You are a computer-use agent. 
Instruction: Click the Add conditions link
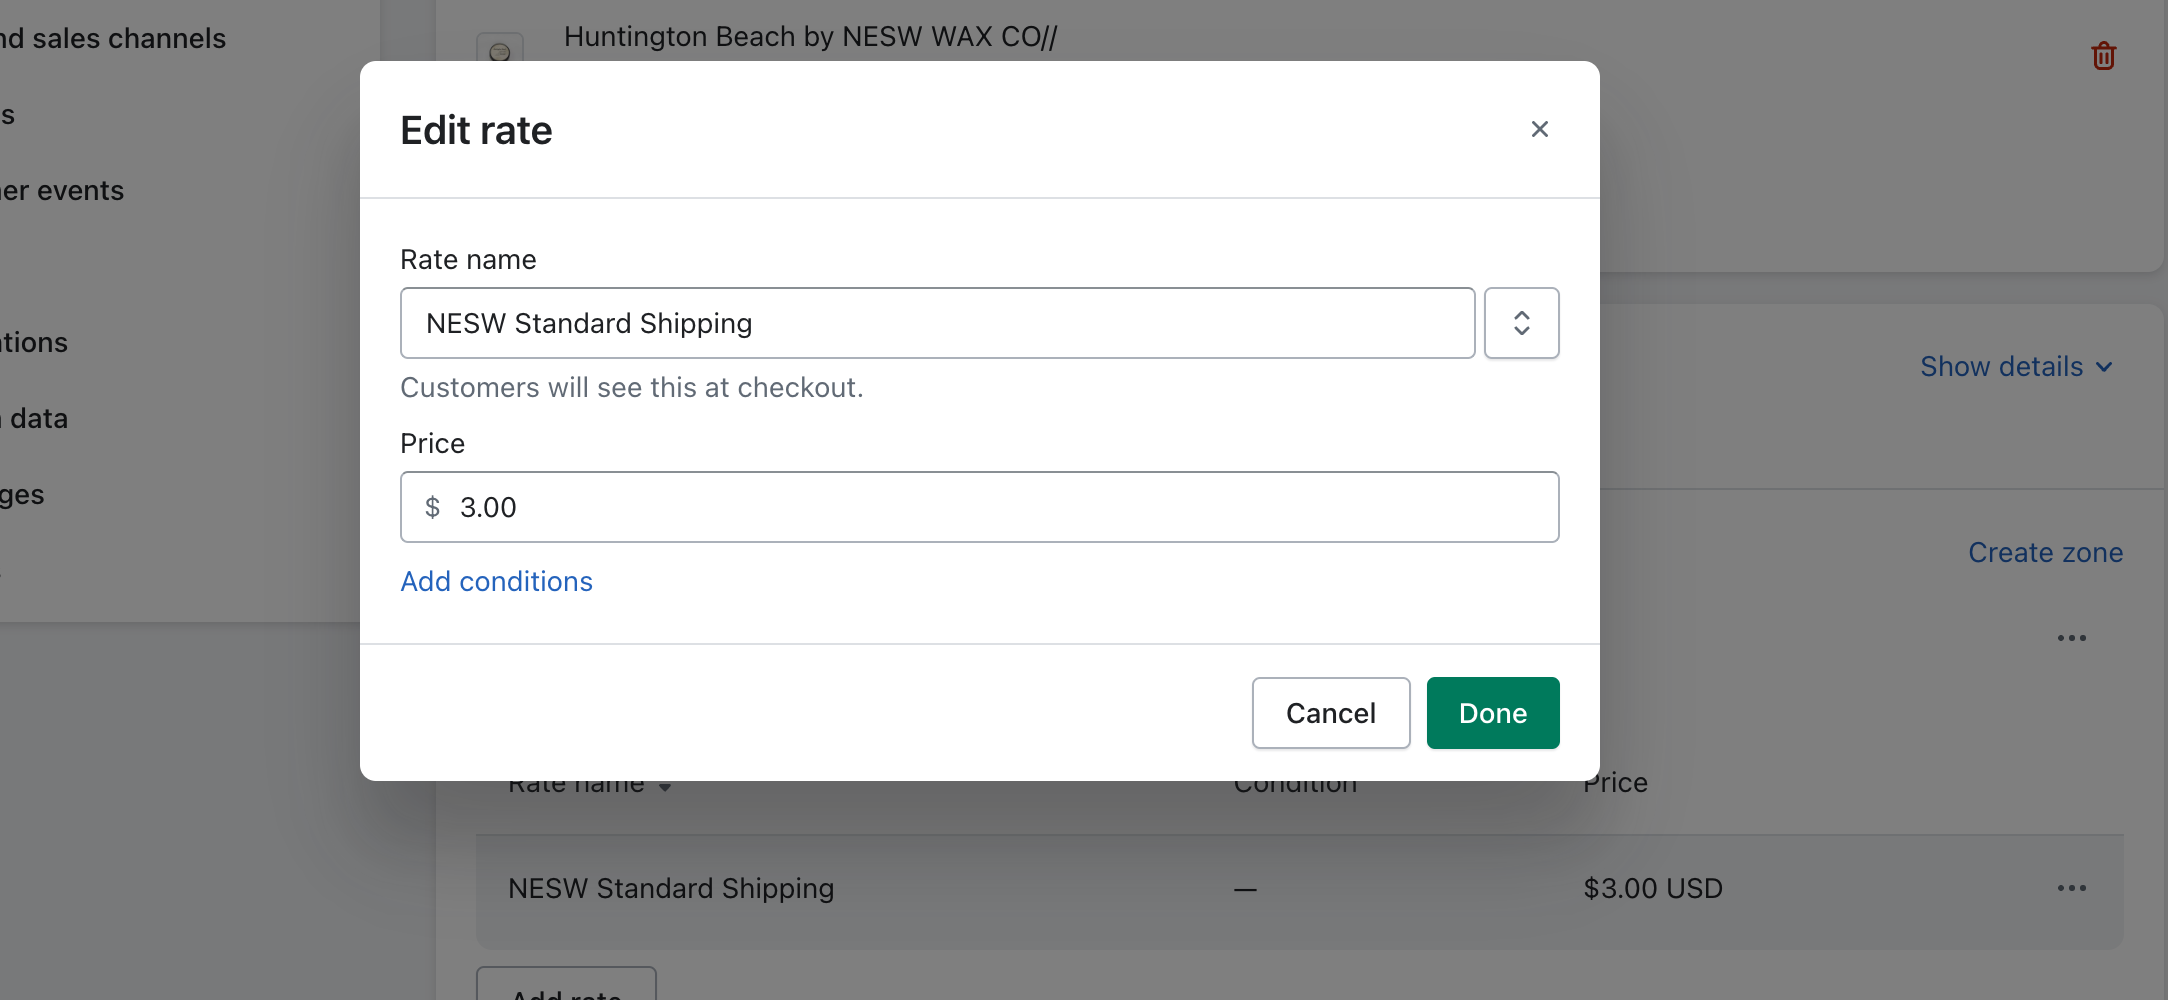[x=496, y=581]
